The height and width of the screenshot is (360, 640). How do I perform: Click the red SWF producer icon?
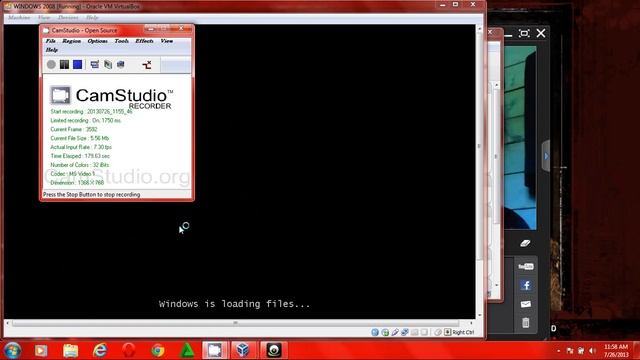(147, 64)
